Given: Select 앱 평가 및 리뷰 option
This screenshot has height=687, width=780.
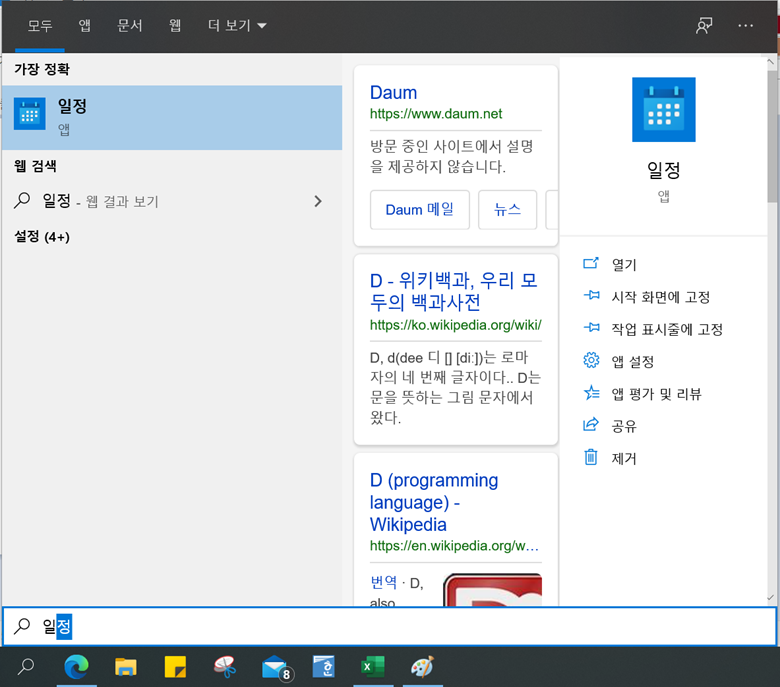Looking at the screenshot, I should click(x=656, y=393).
